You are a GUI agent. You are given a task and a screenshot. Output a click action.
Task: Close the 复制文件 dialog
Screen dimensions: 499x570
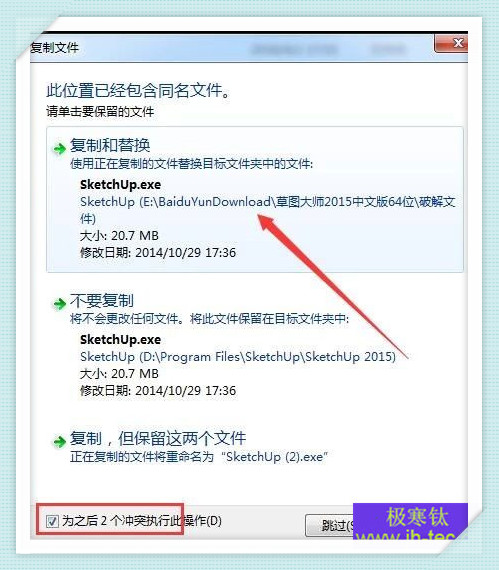tap(451, 44)
